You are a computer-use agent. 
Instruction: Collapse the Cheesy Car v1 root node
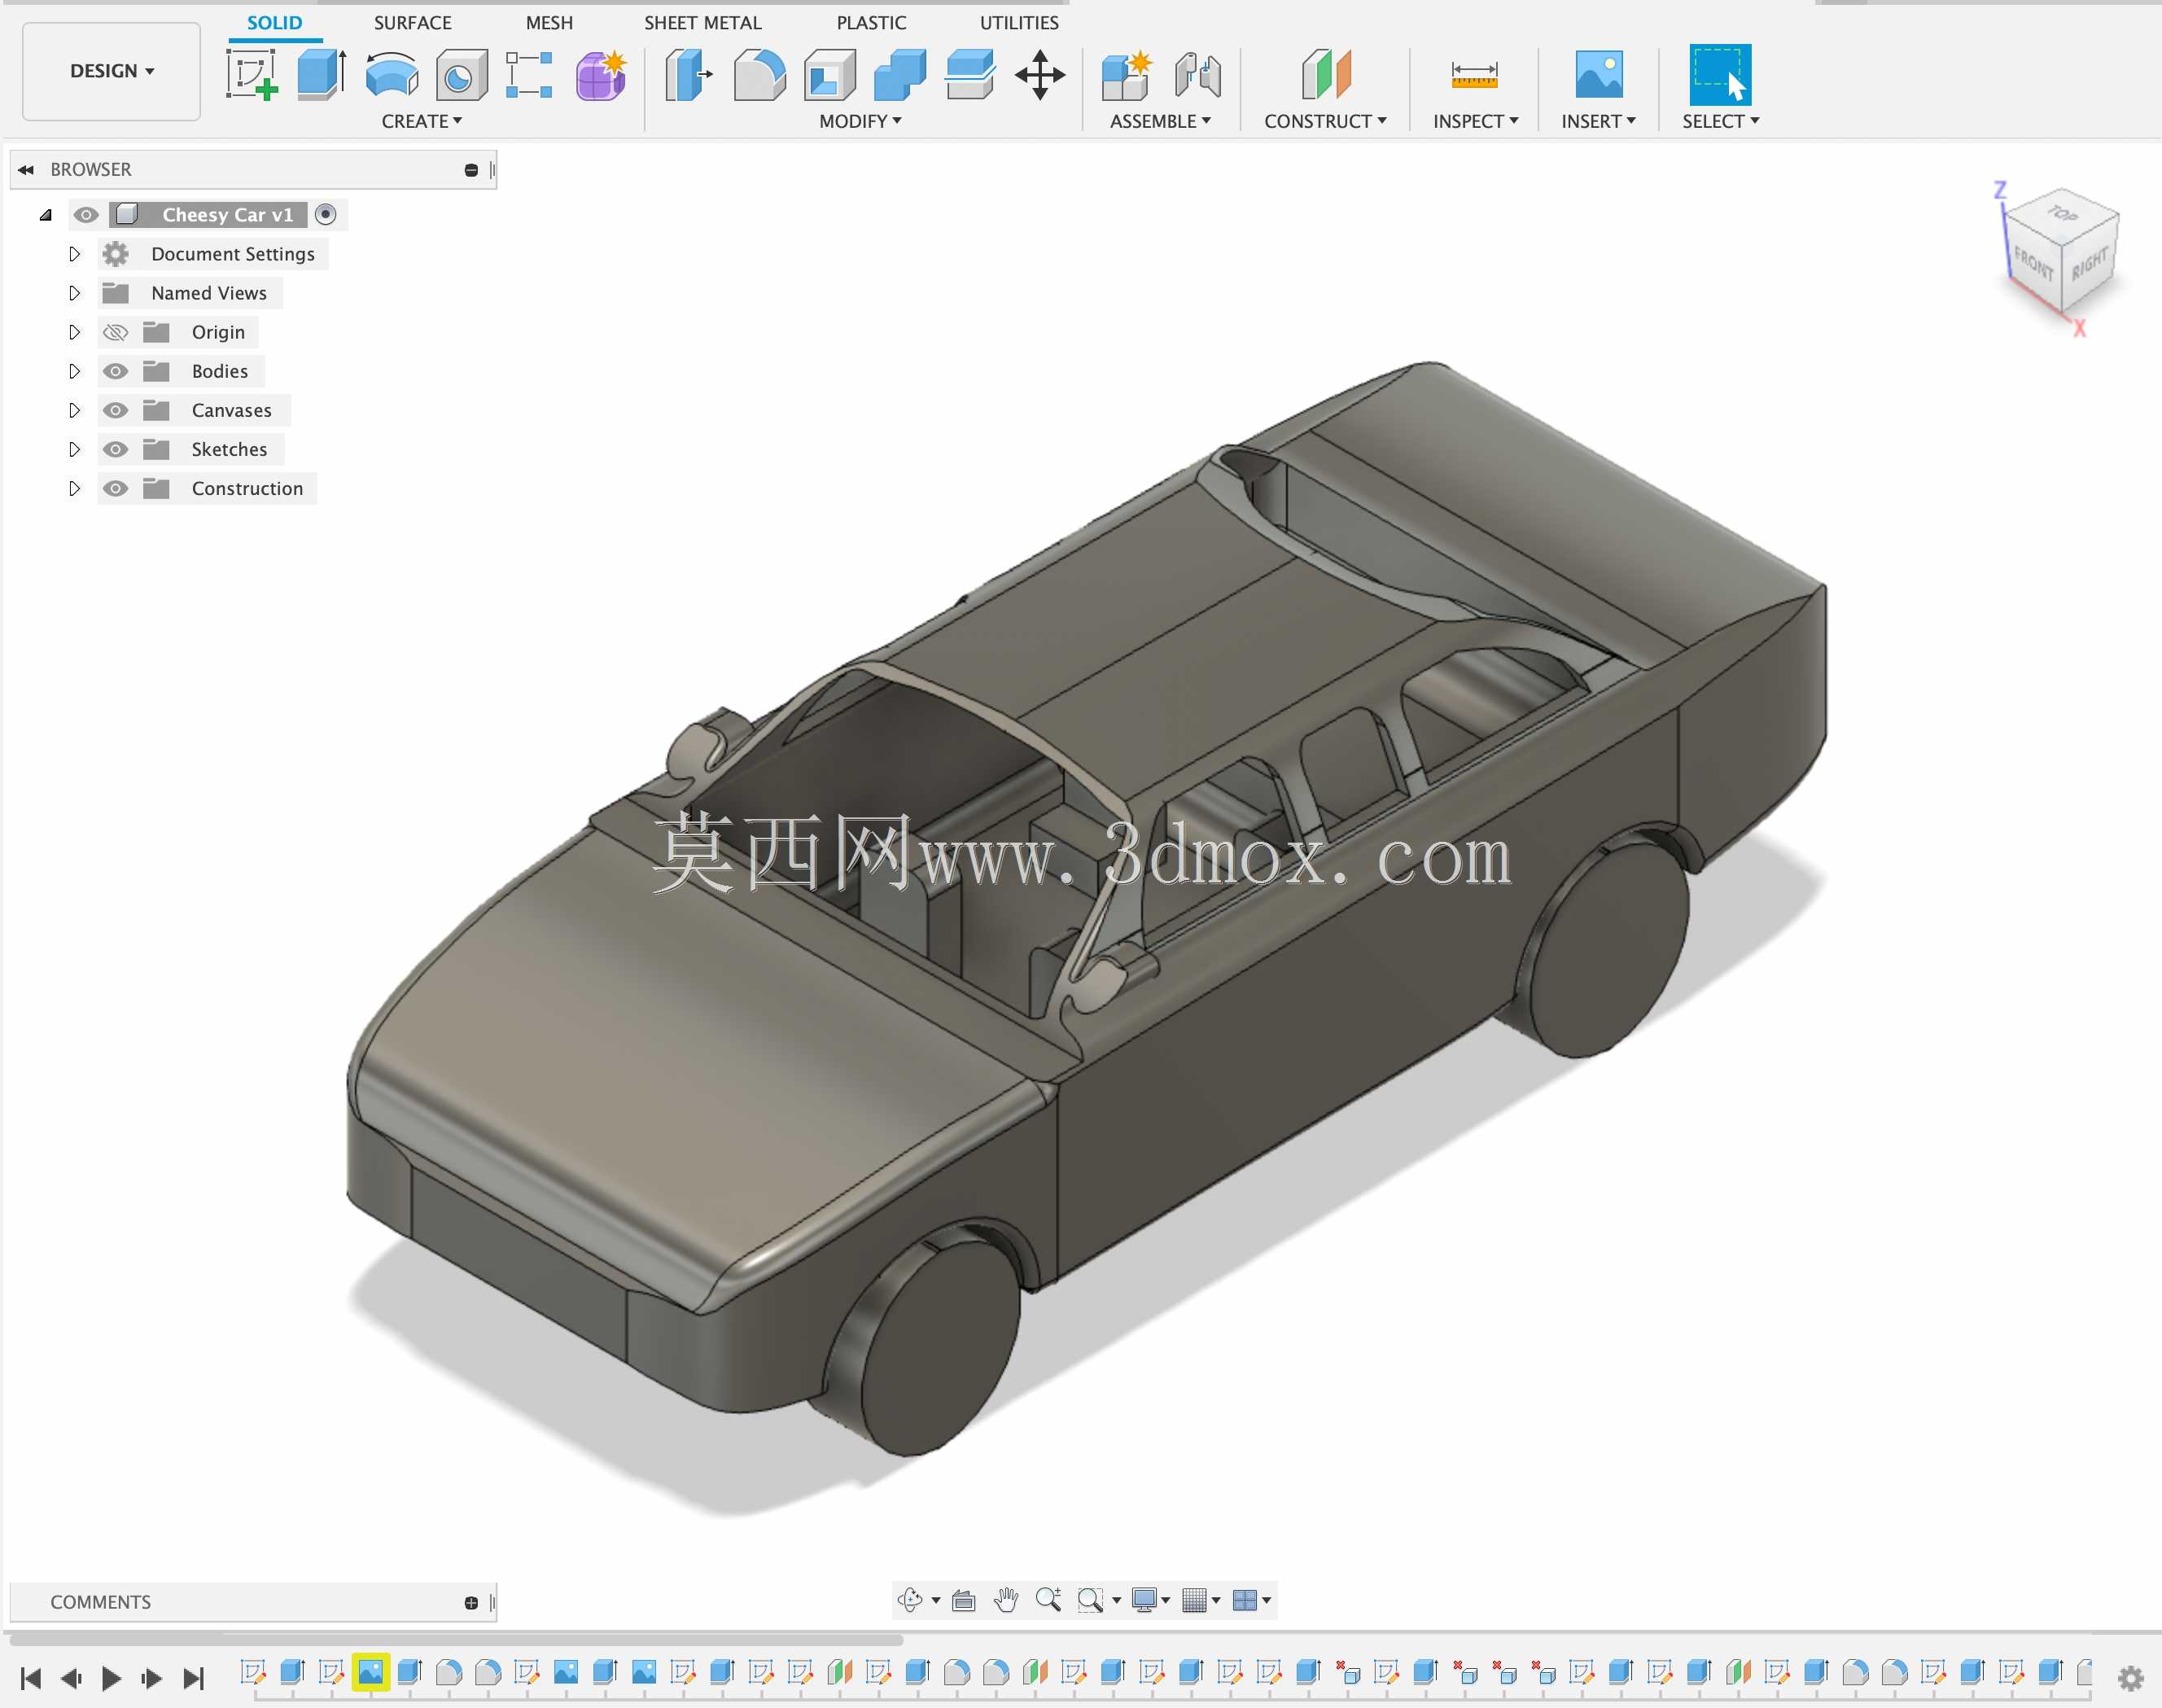[x=45, y=215]
